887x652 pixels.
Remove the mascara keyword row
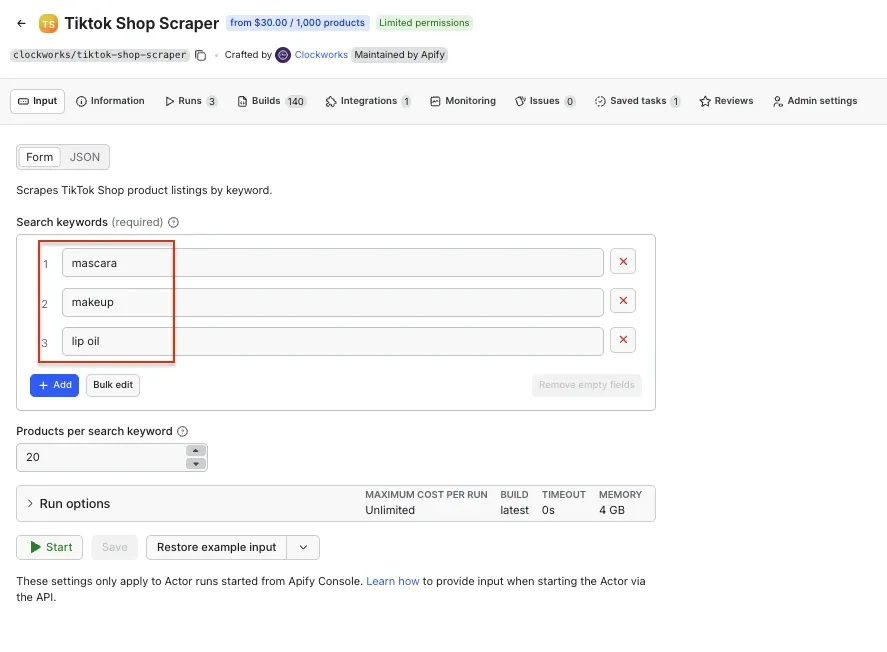click(623, 262)
